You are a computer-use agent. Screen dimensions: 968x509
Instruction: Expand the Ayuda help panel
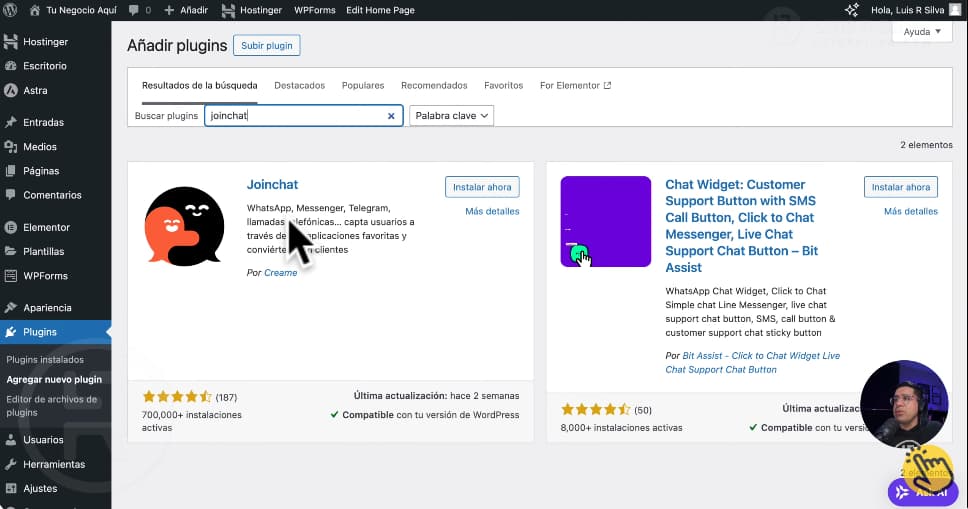point(922,32)
